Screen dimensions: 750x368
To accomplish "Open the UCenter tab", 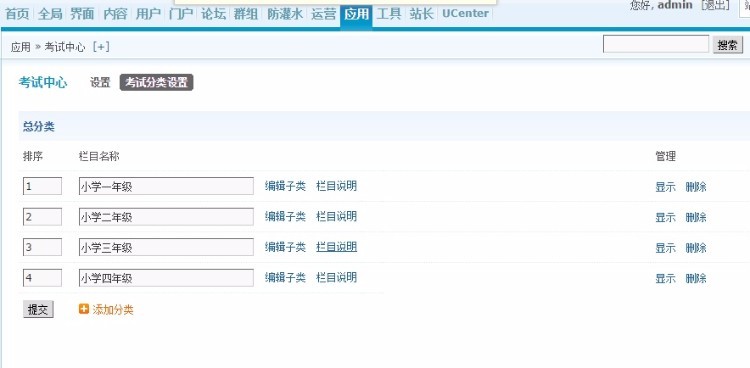I will point(465,13).
